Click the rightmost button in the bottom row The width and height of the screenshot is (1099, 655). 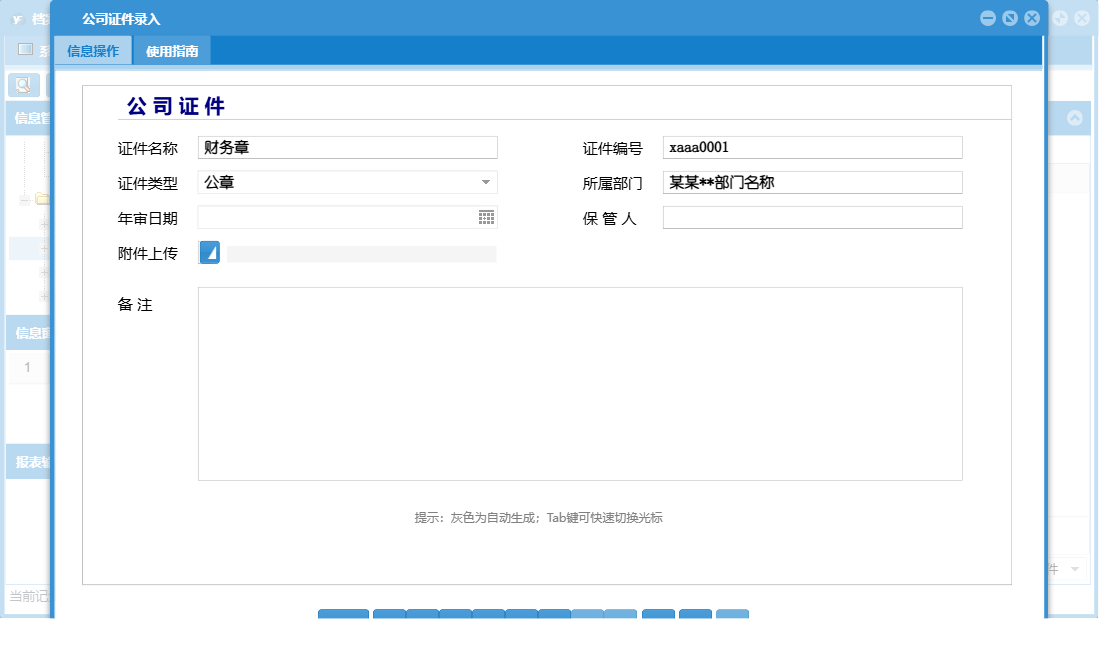pos(732,616)
